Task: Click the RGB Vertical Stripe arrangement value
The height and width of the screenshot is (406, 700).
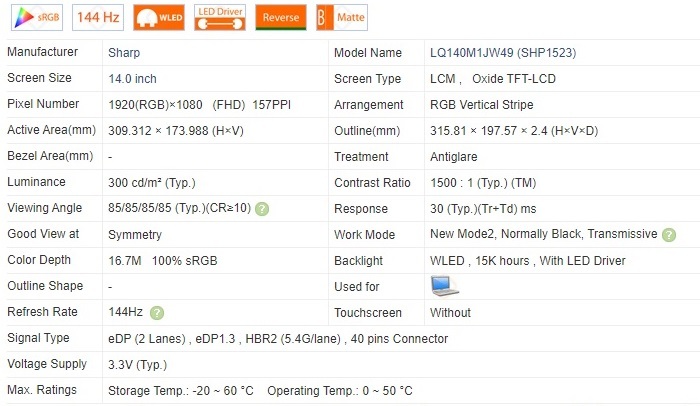Action: coord(482,105)
